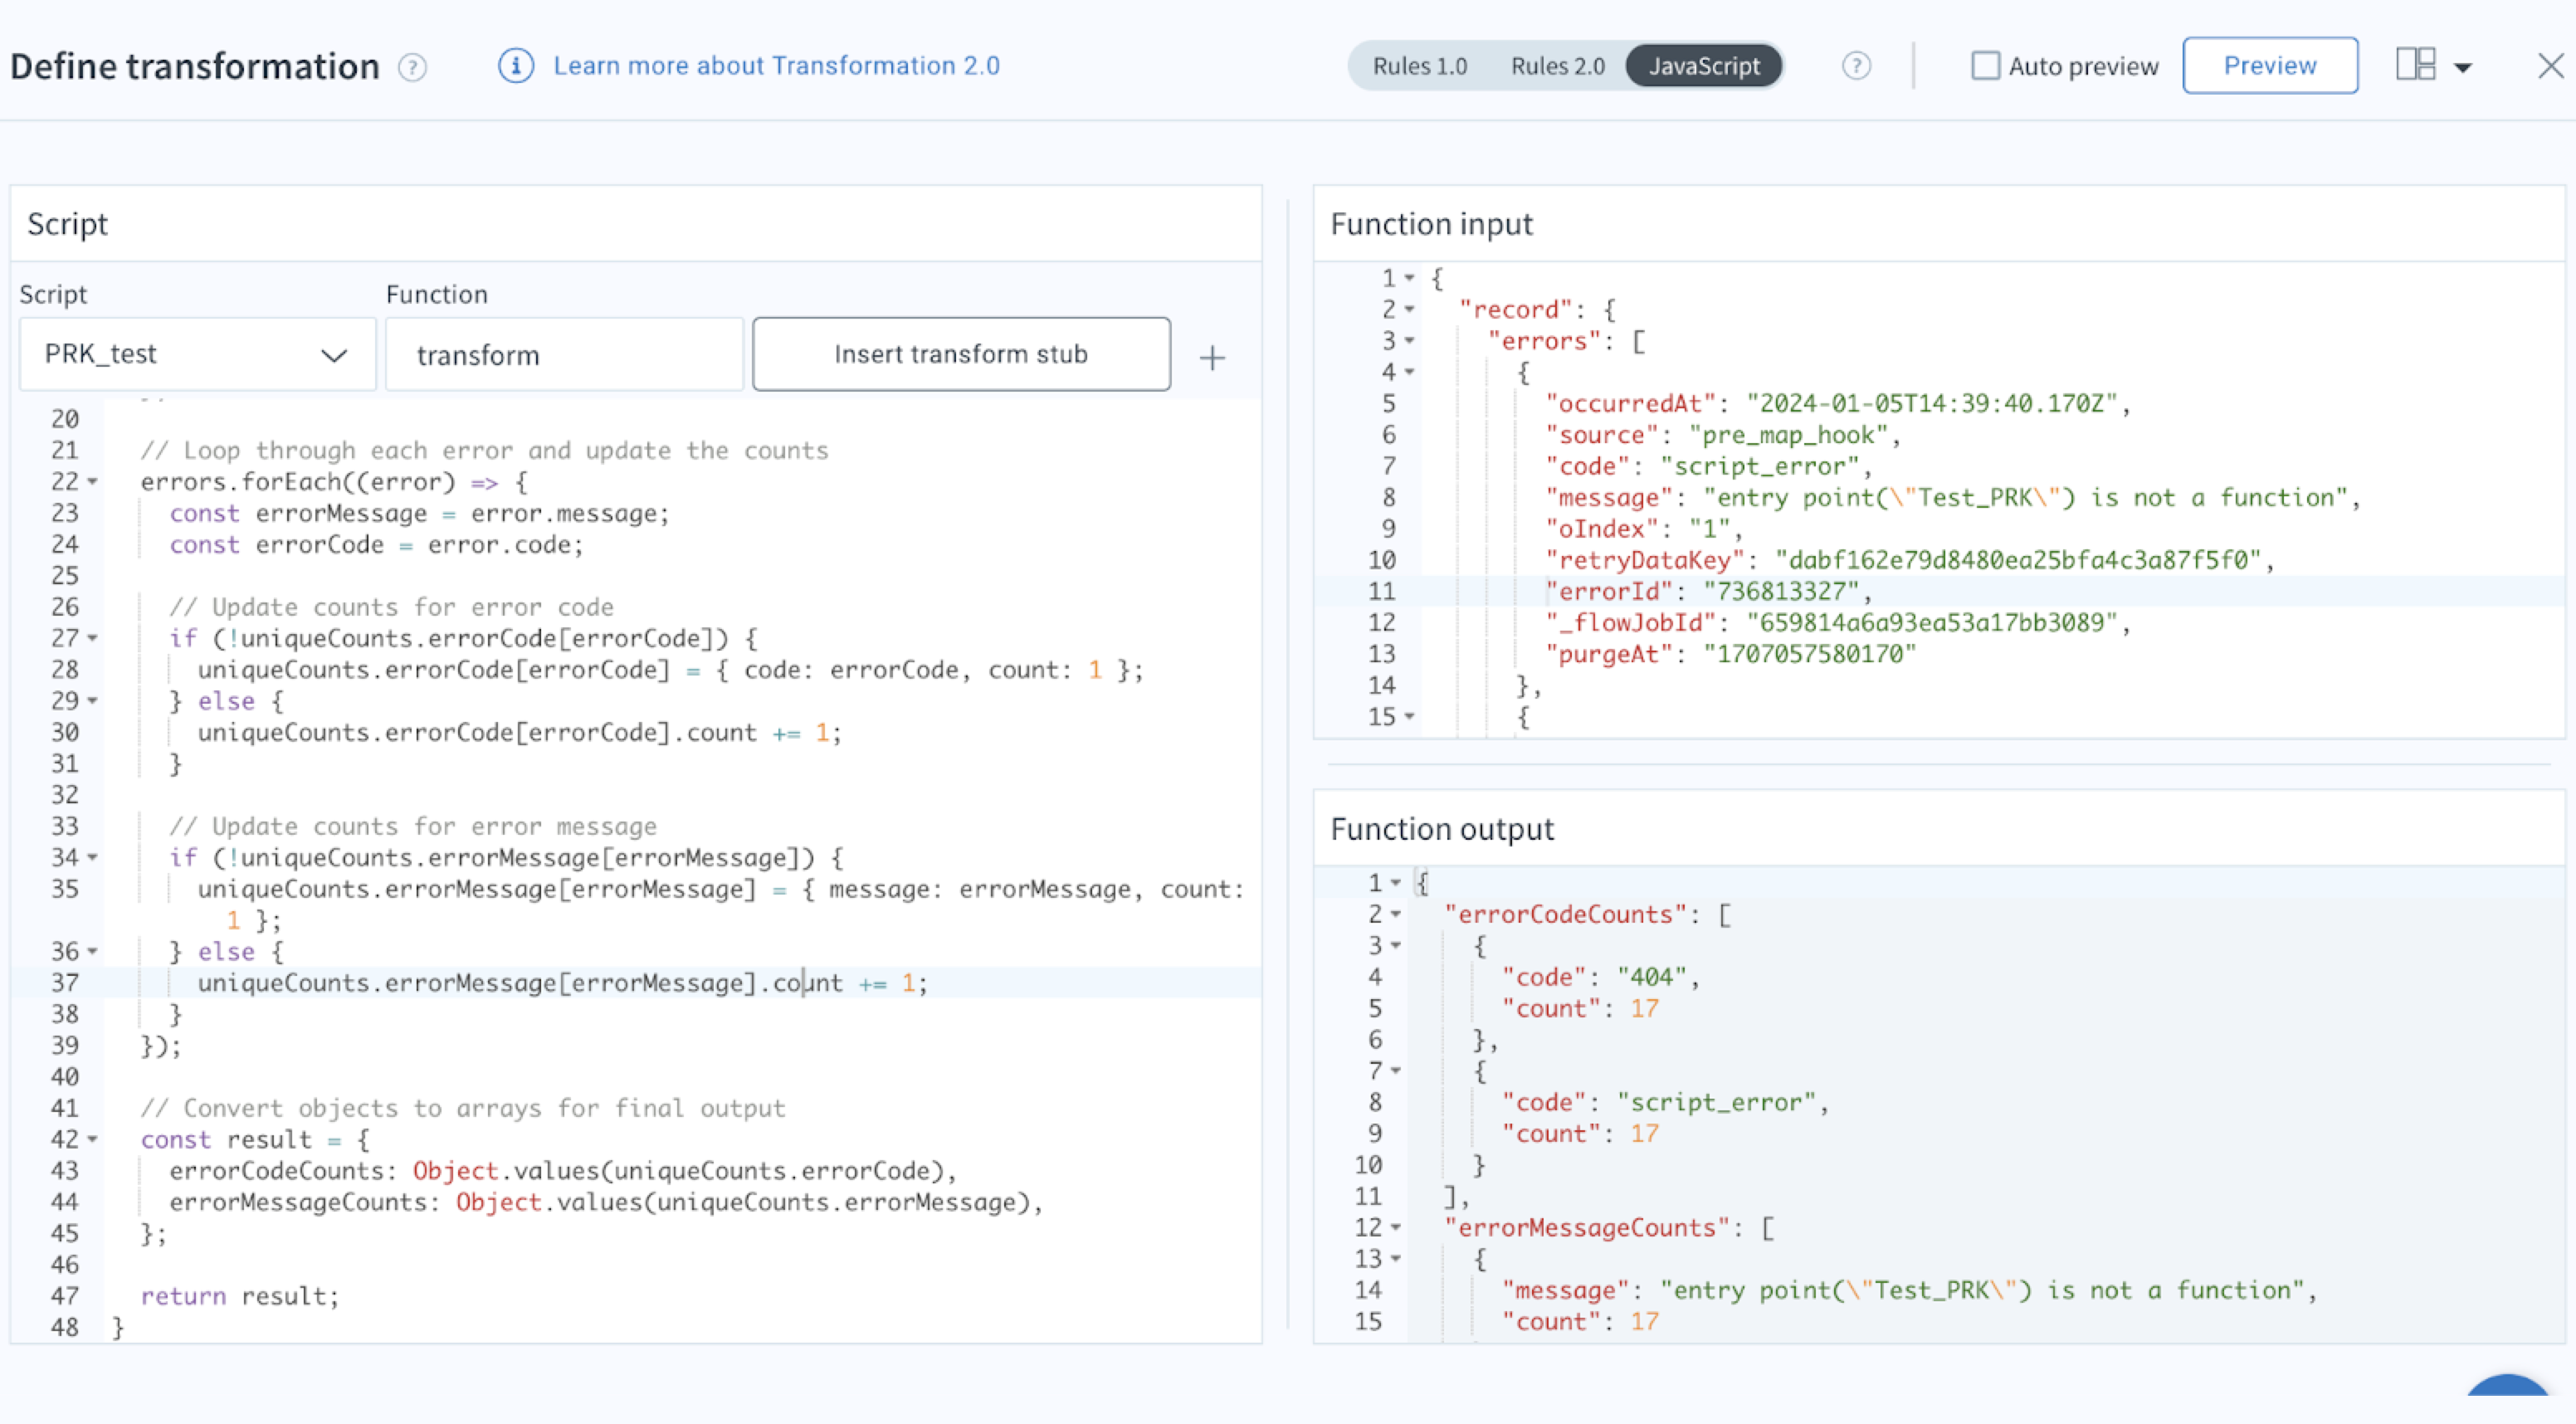2576x1424 pixels.
Task: Collapse Function output fold at line 7
Action: (1395, 1071)
